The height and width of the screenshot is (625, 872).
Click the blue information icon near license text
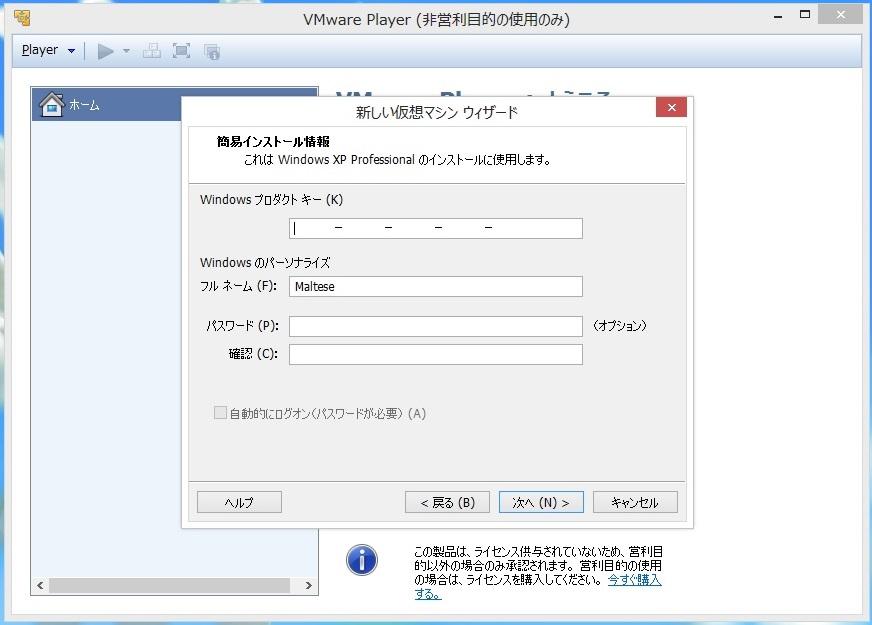pyautogui.click(x=362, y=560)
